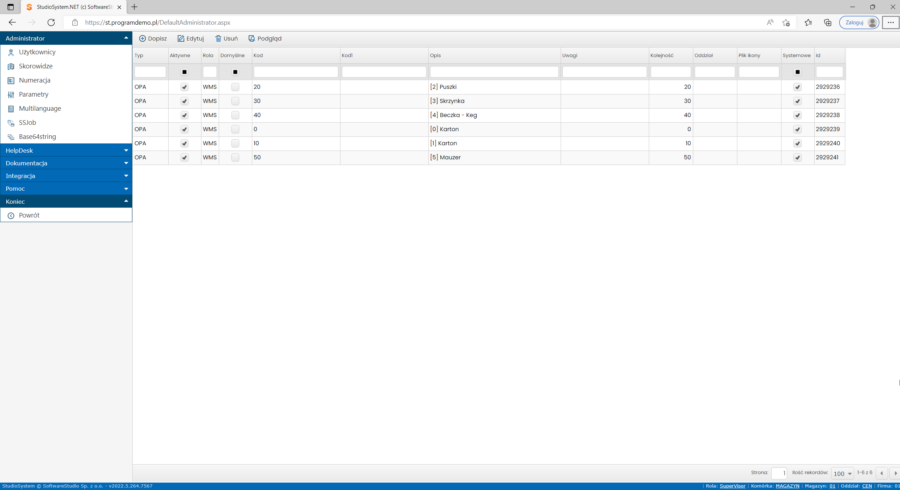Go back in browser history
Viewport: 900px width, 490px height.
click(x=12, y=22)
